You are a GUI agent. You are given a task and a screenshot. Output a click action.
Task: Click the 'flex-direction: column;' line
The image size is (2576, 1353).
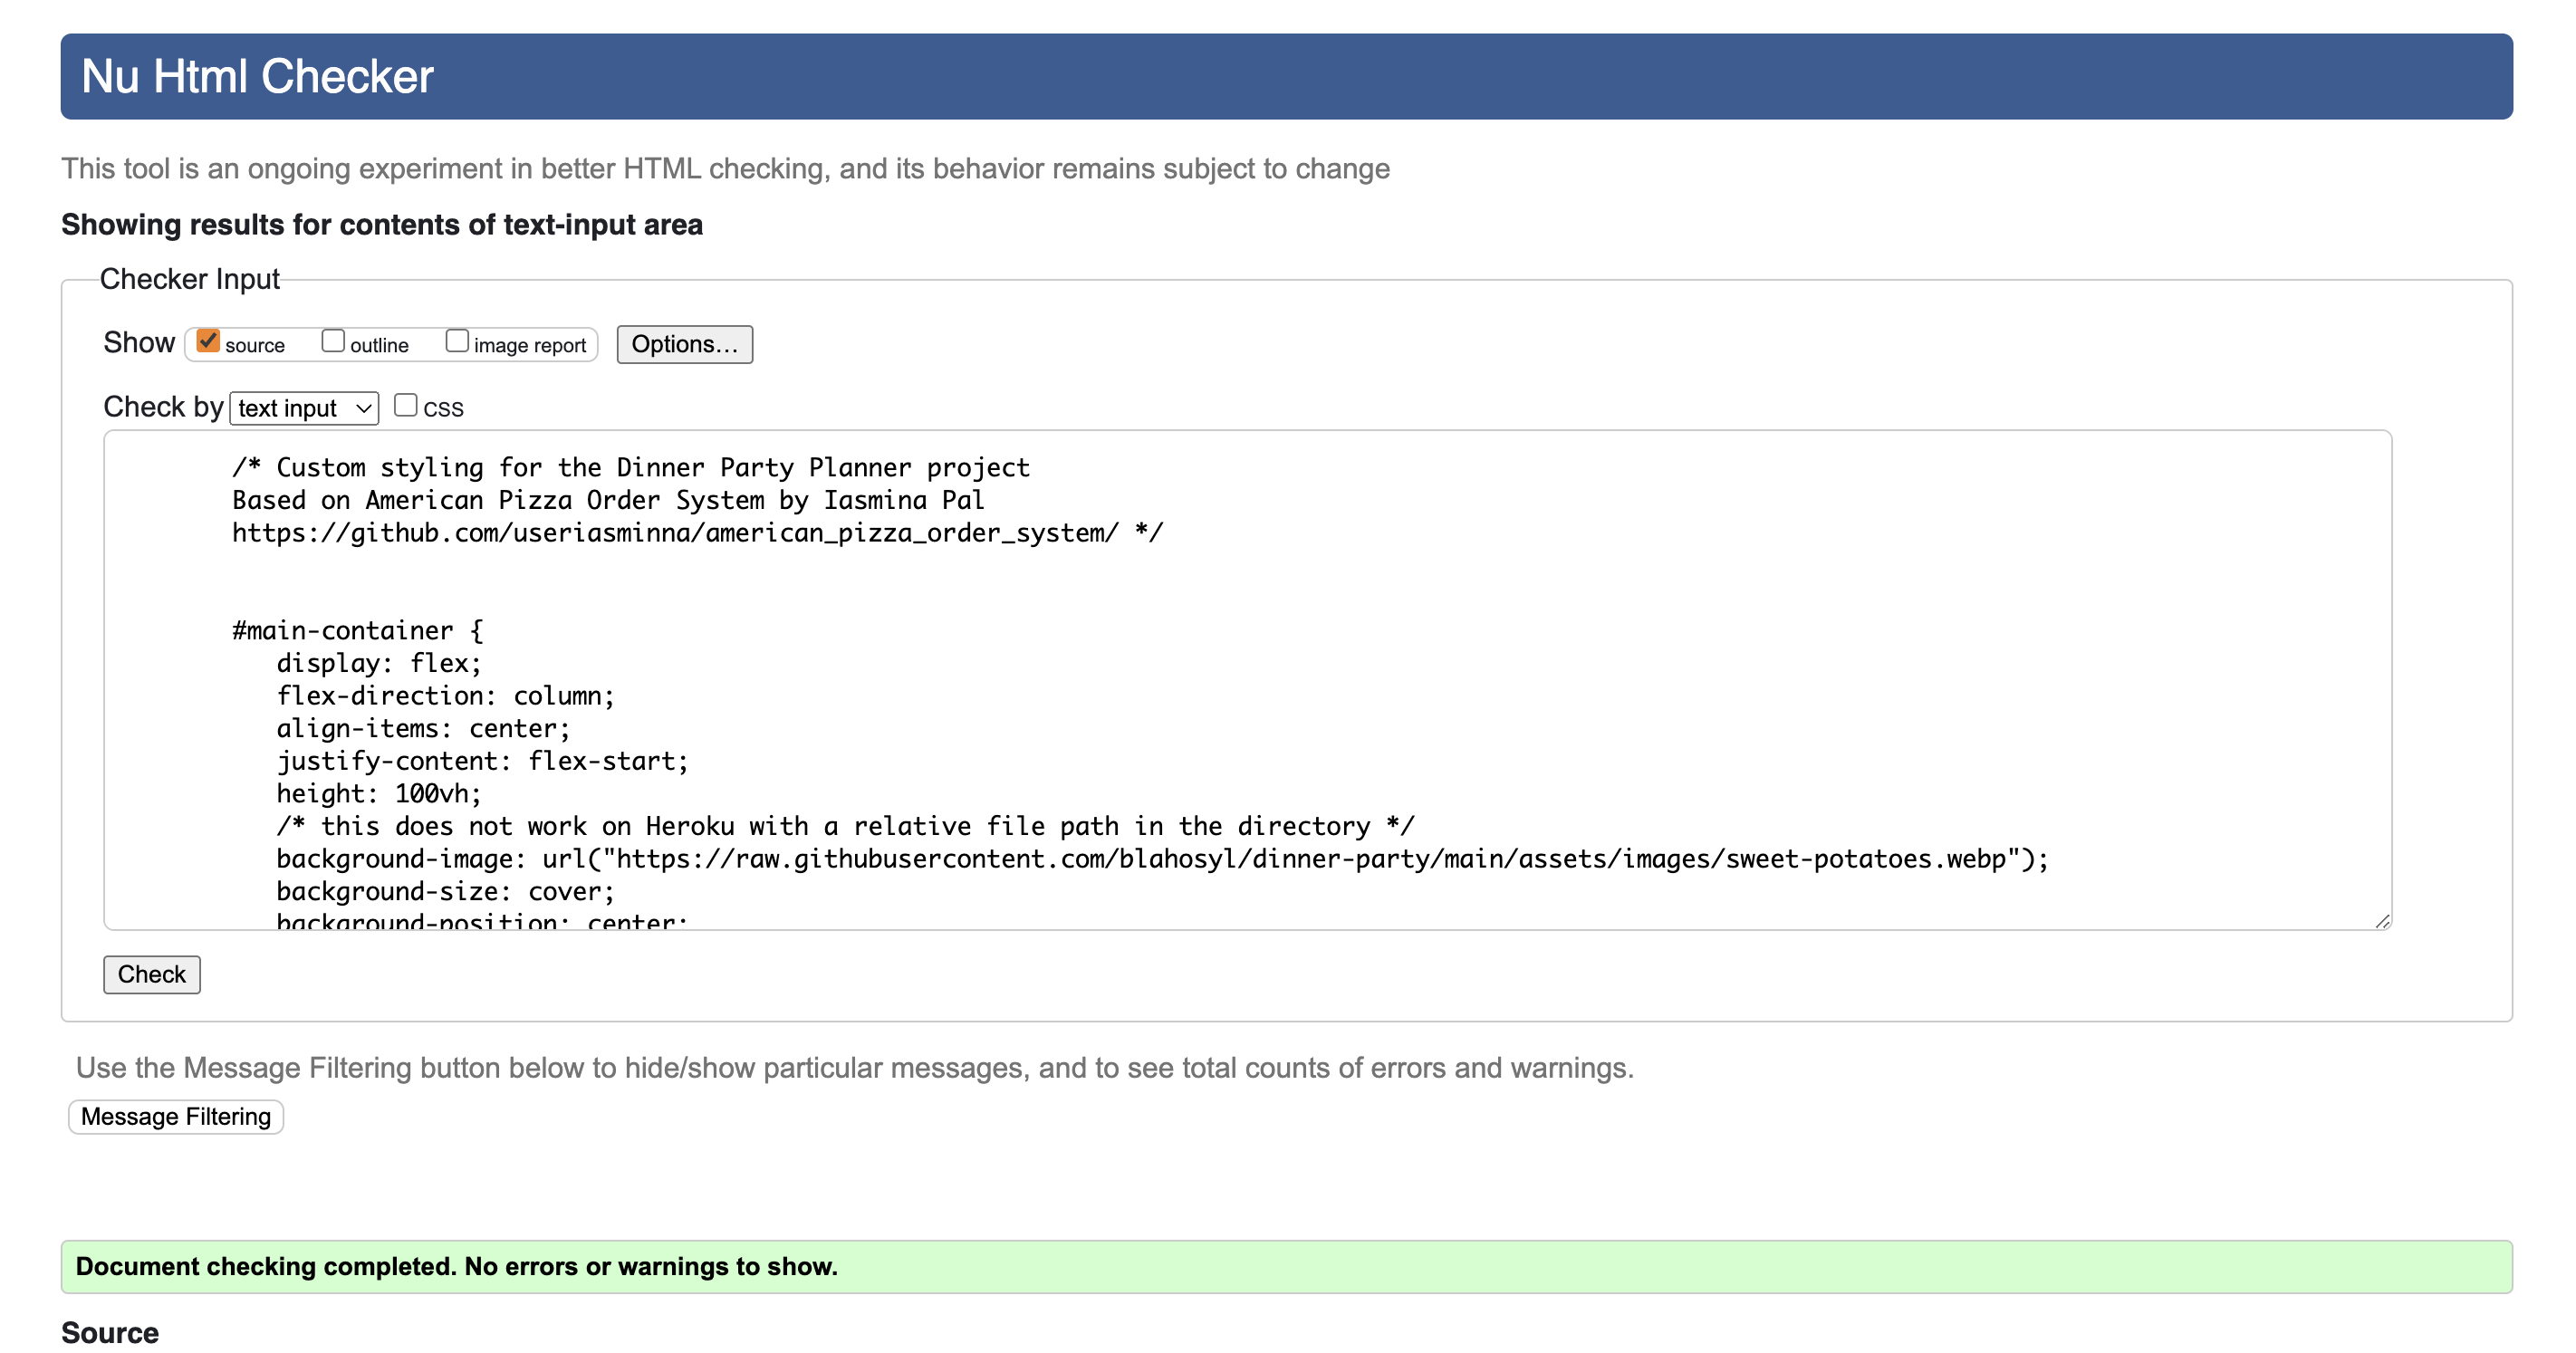445,696
